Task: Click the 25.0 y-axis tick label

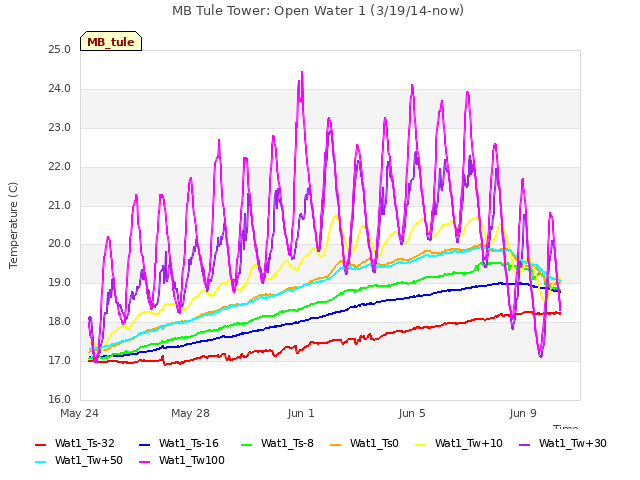Action: tap(60, 50)
